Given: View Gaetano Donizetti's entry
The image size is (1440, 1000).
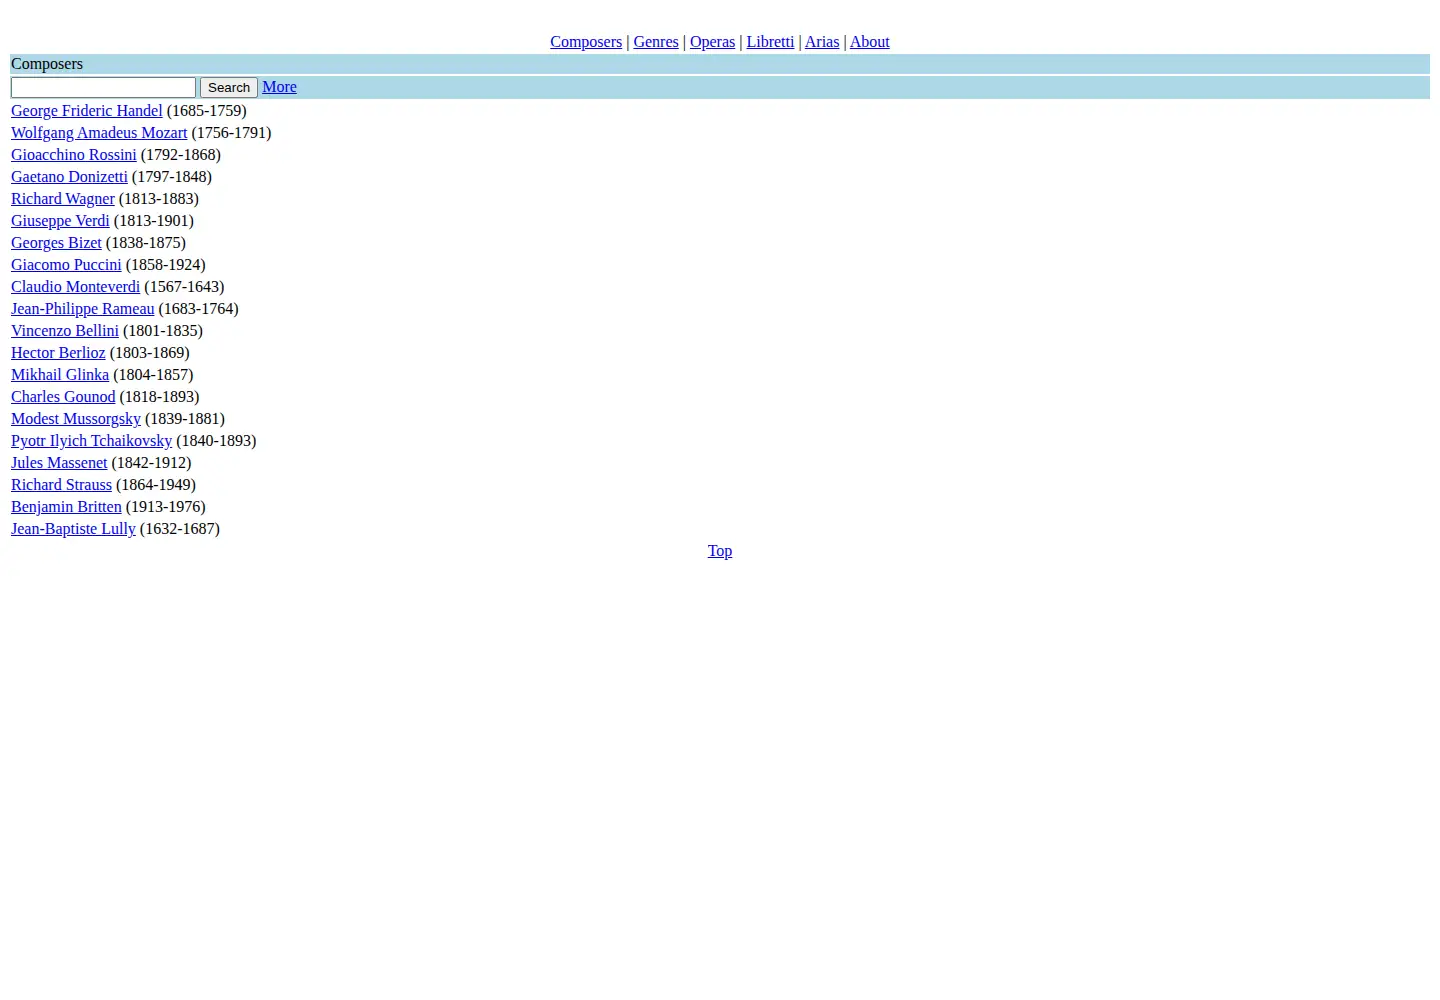Looking at the screenshot, I should coord(70,177).
